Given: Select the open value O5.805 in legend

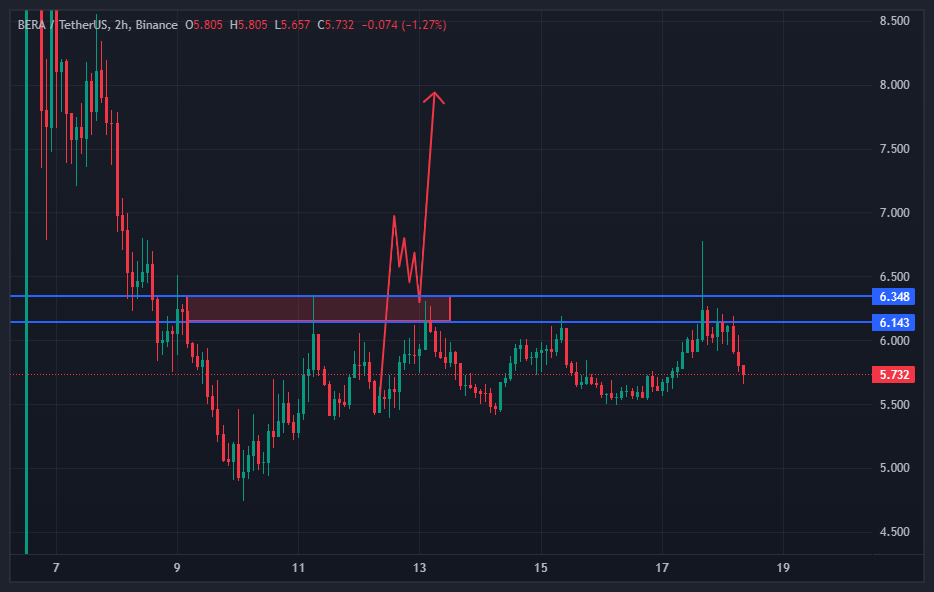Looking at the screenshot, I should click(x=204, y=25).
